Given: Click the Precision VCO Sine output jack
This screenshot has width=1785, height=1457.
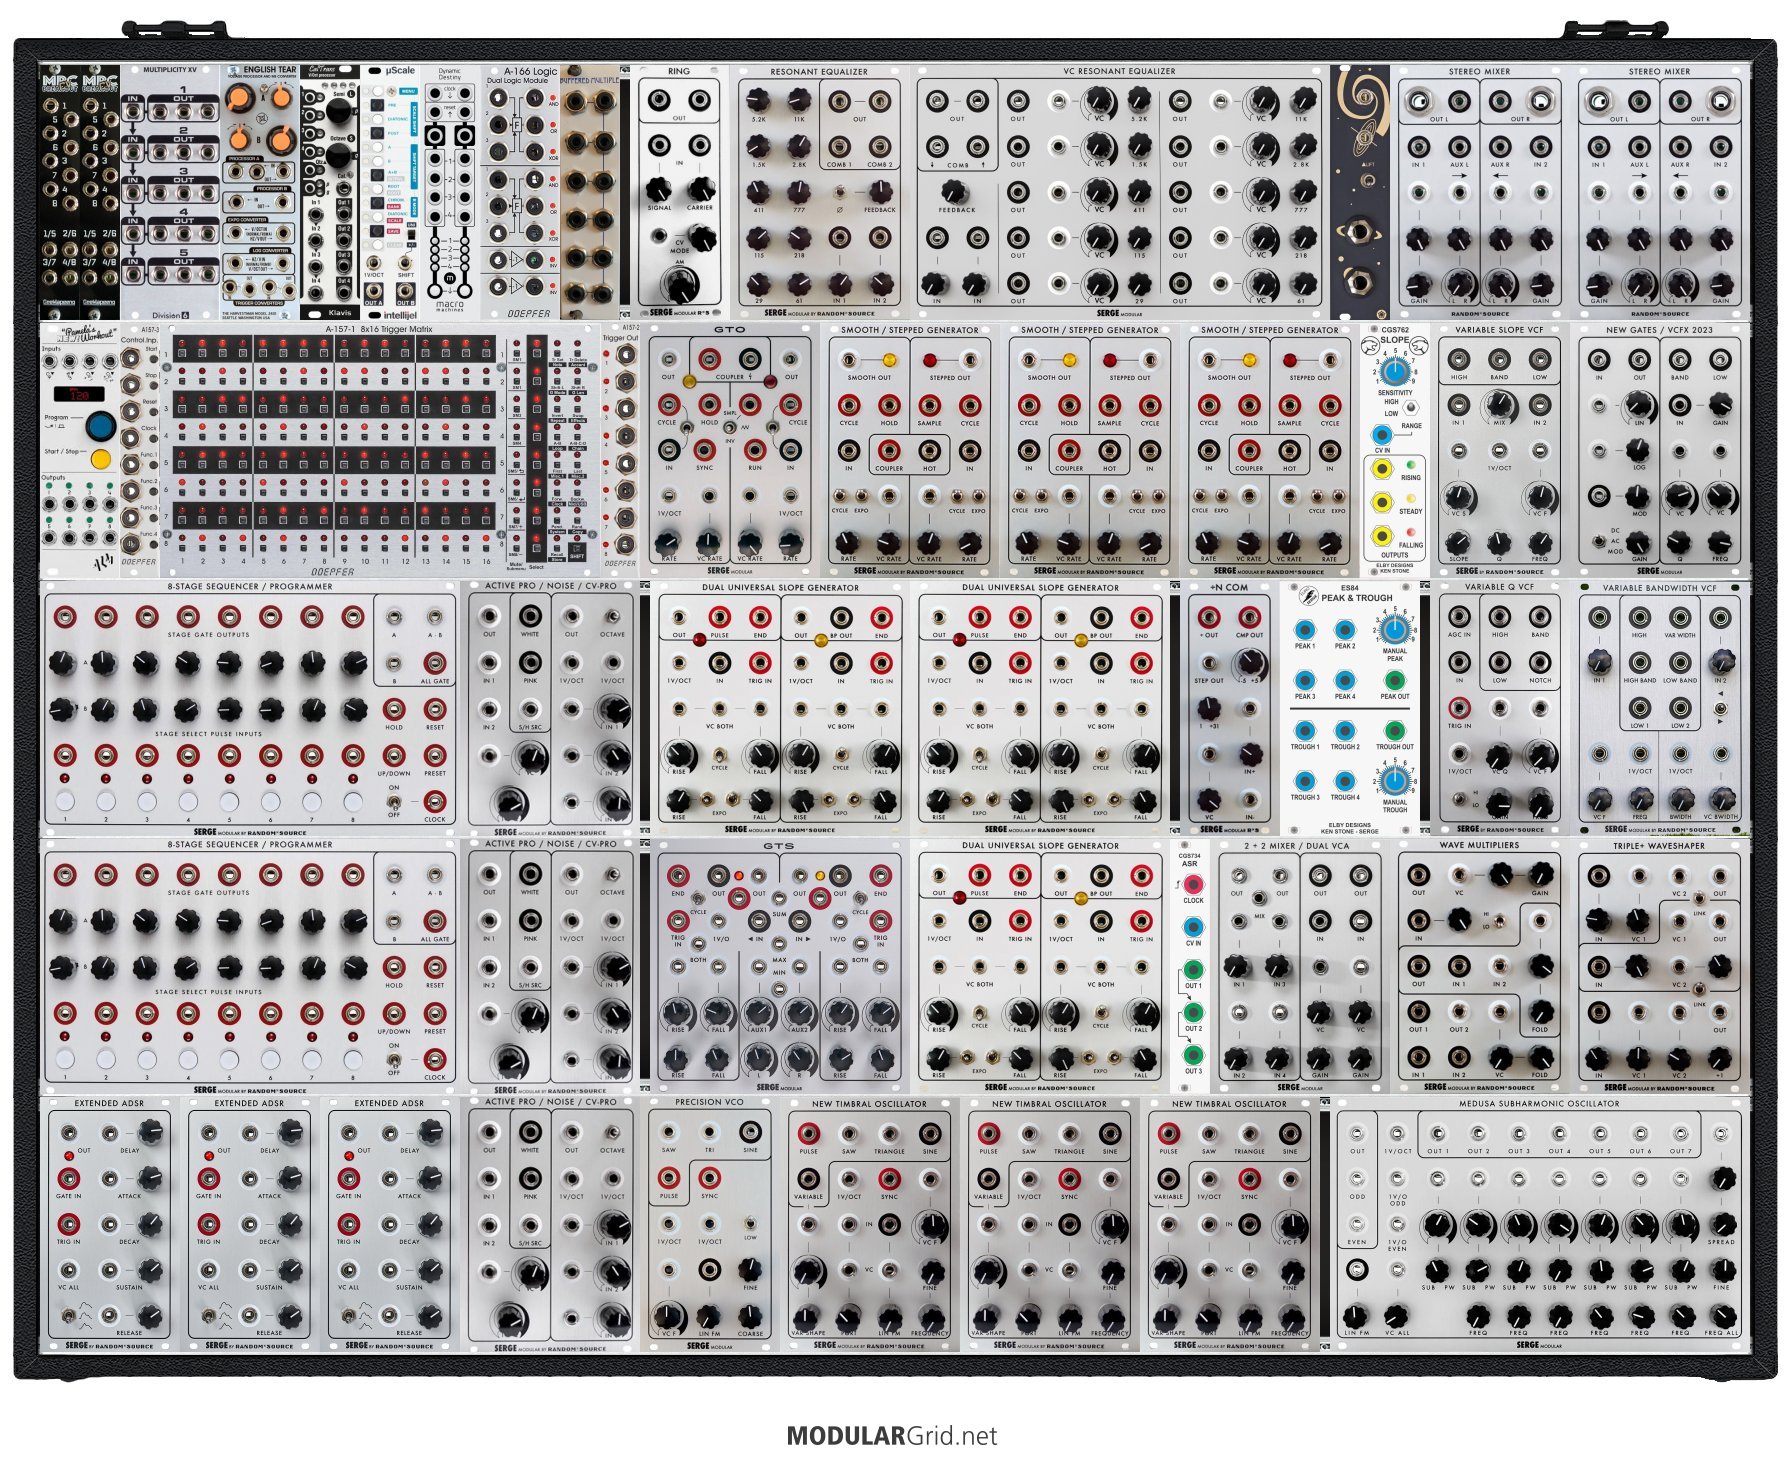Looking at the screenshot, I should 749,1131.
